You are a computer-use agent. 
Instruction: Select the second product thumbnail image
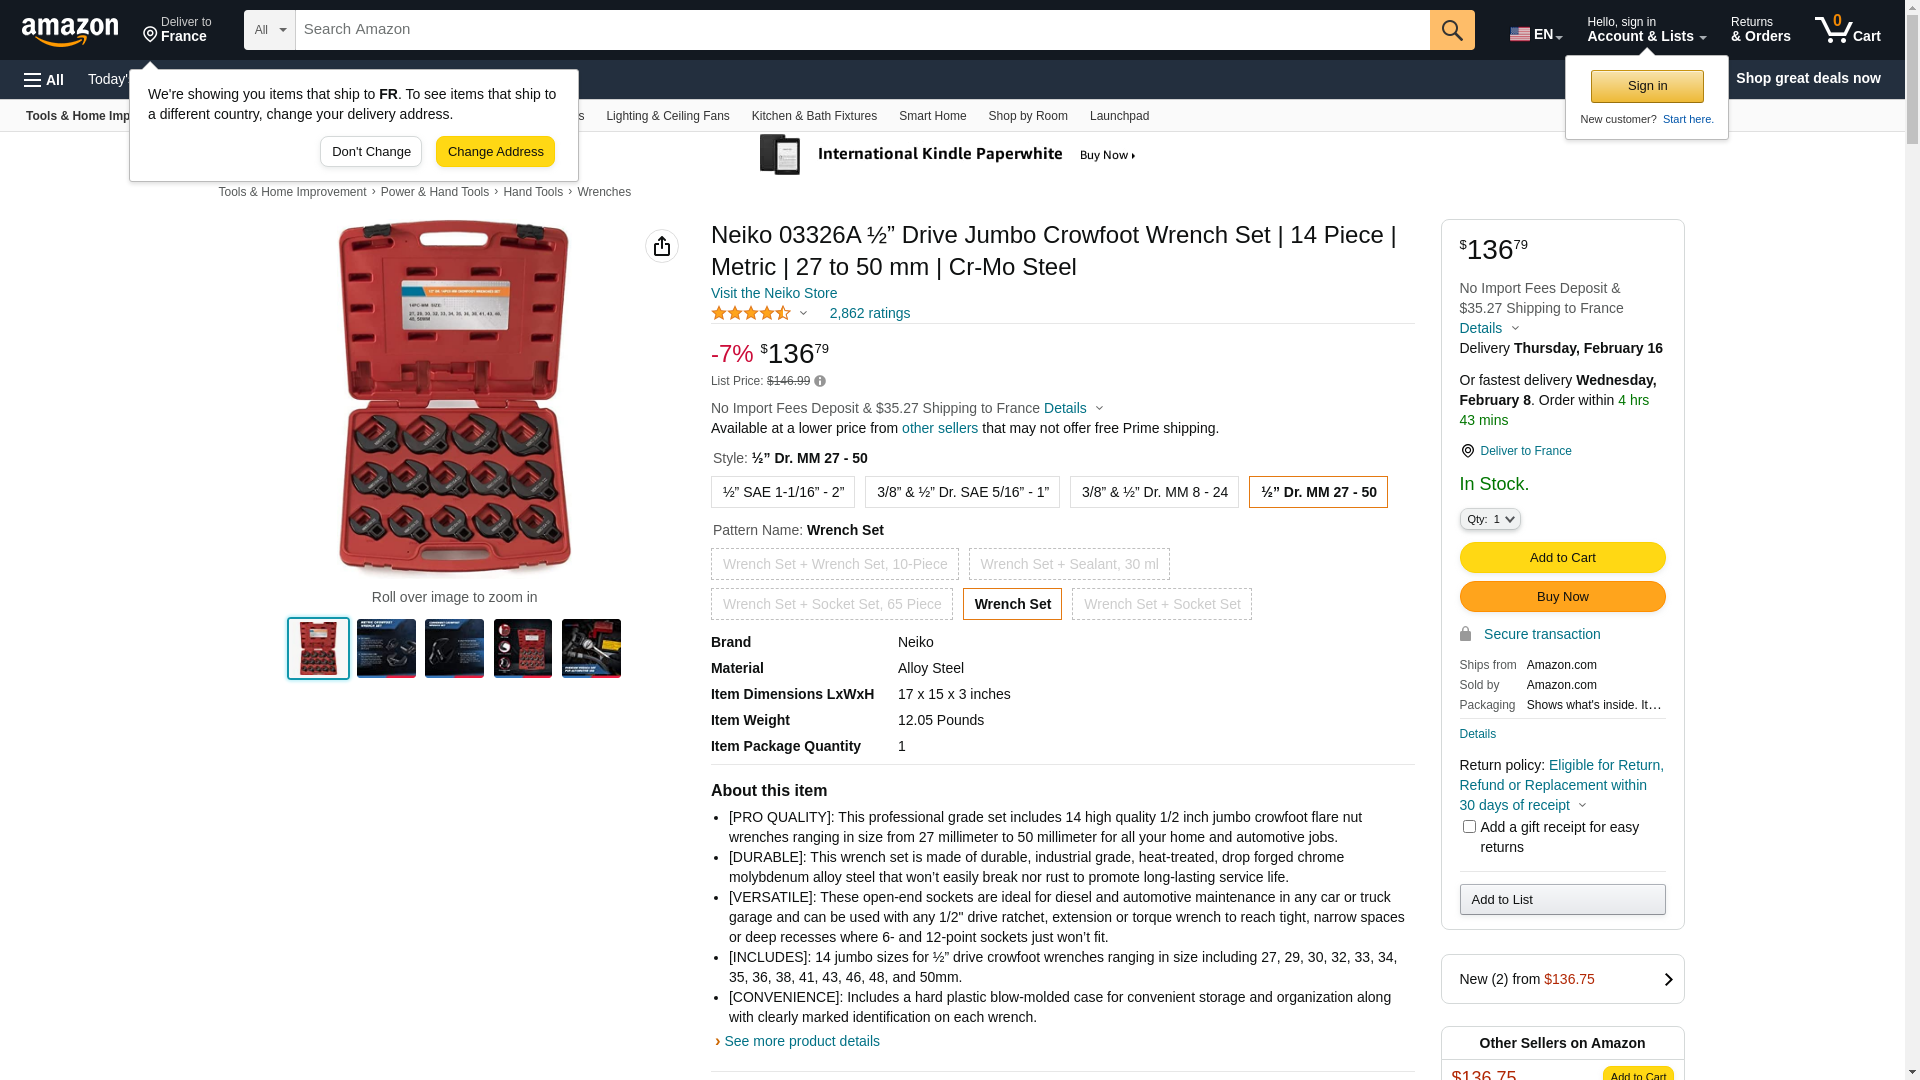pos(386,648)
